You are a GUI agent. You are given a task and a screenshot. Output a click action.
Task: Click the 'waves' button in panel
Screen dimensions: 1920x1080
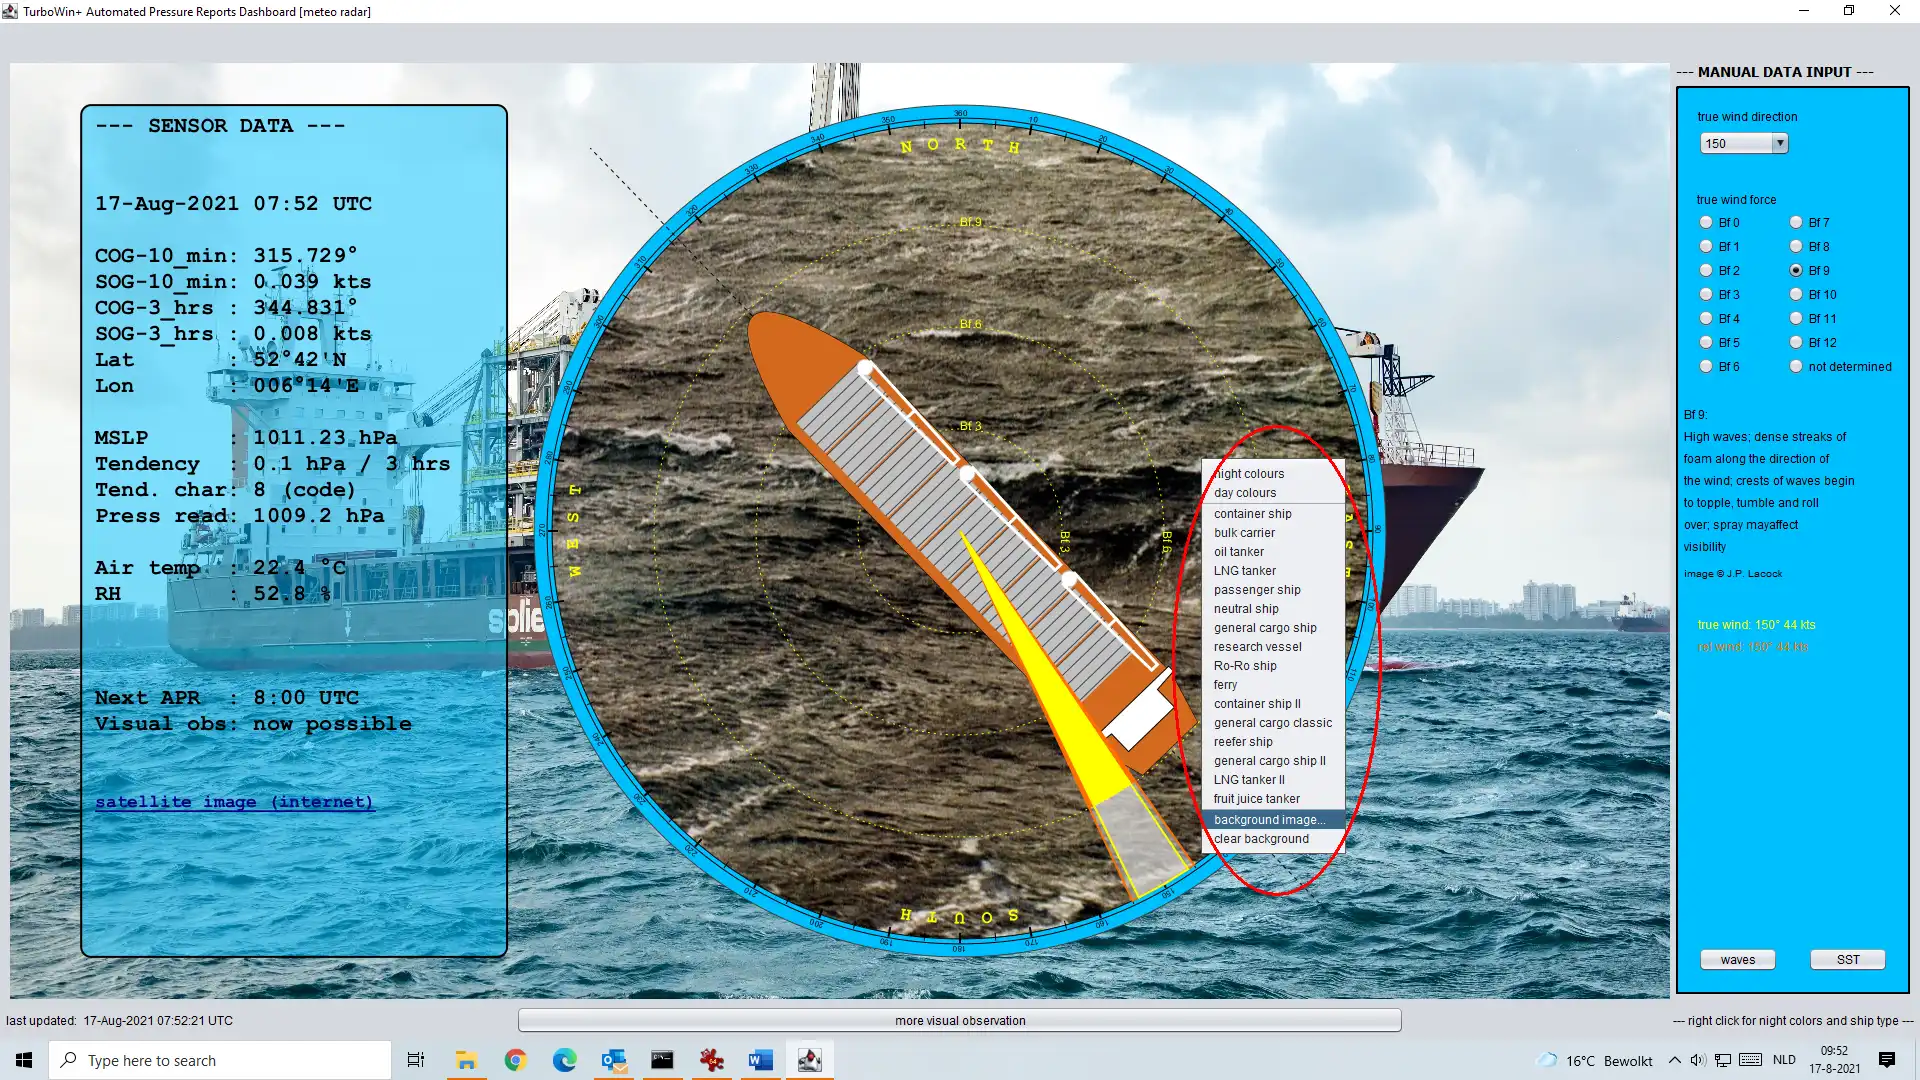click(1737, 959)
